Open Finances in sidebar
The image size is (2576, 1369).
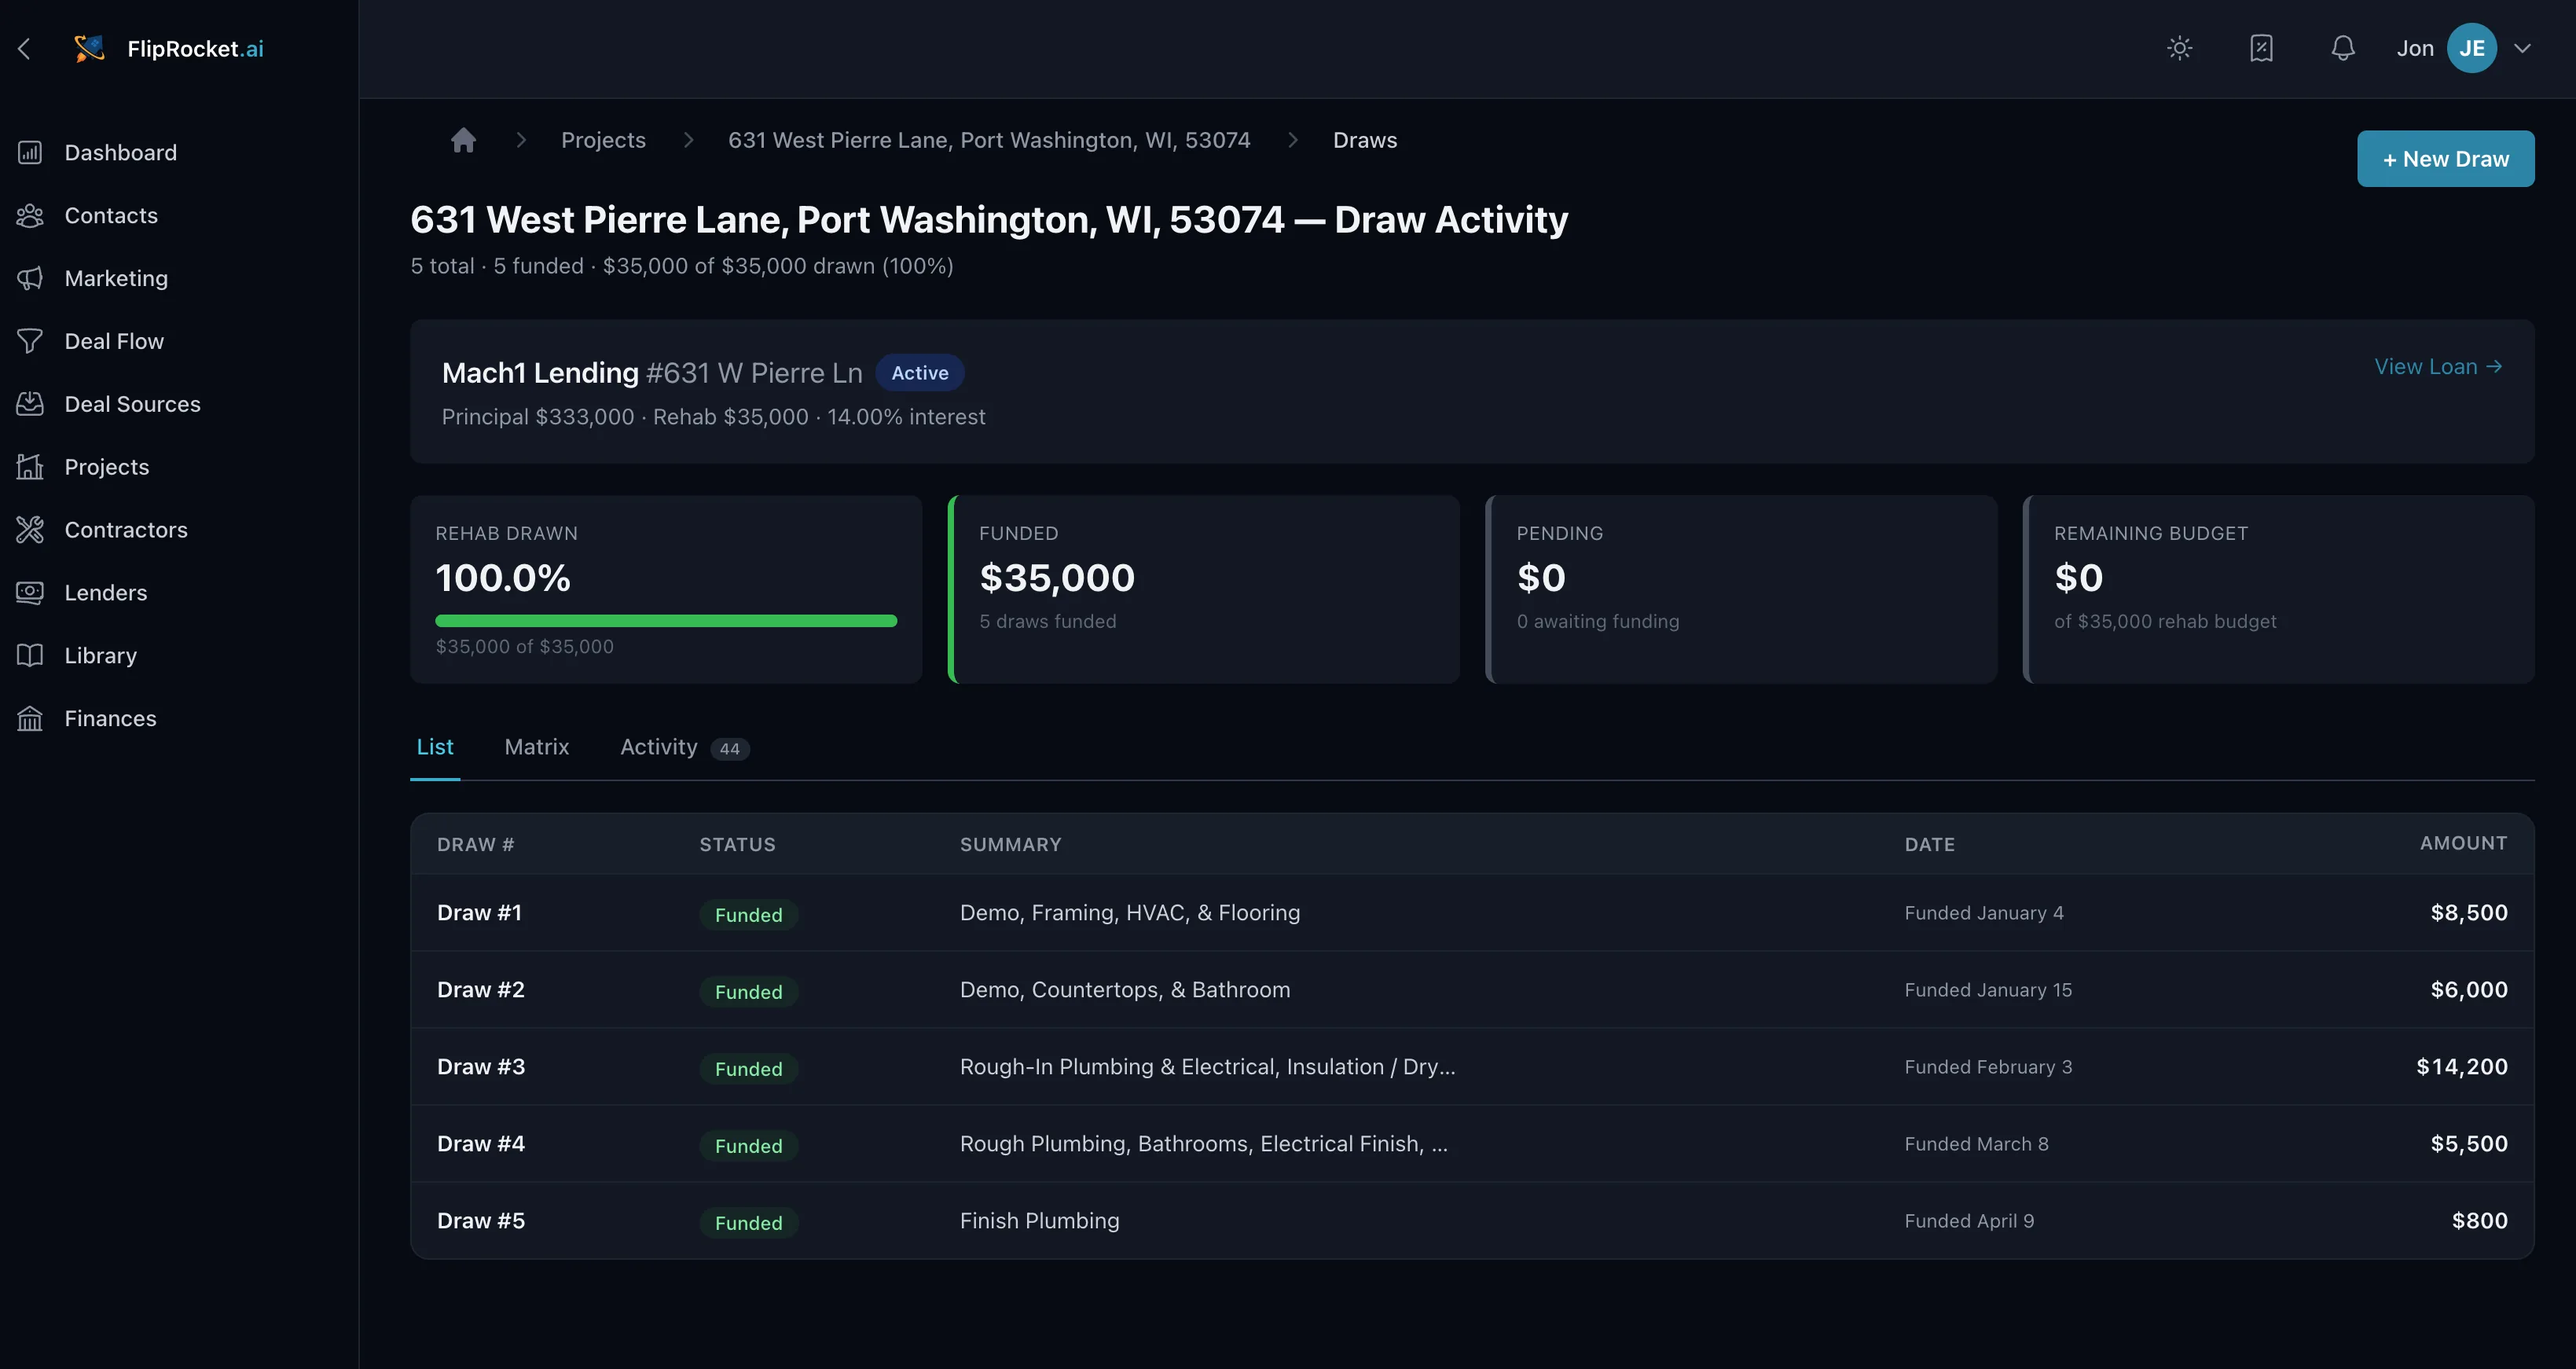110,719
